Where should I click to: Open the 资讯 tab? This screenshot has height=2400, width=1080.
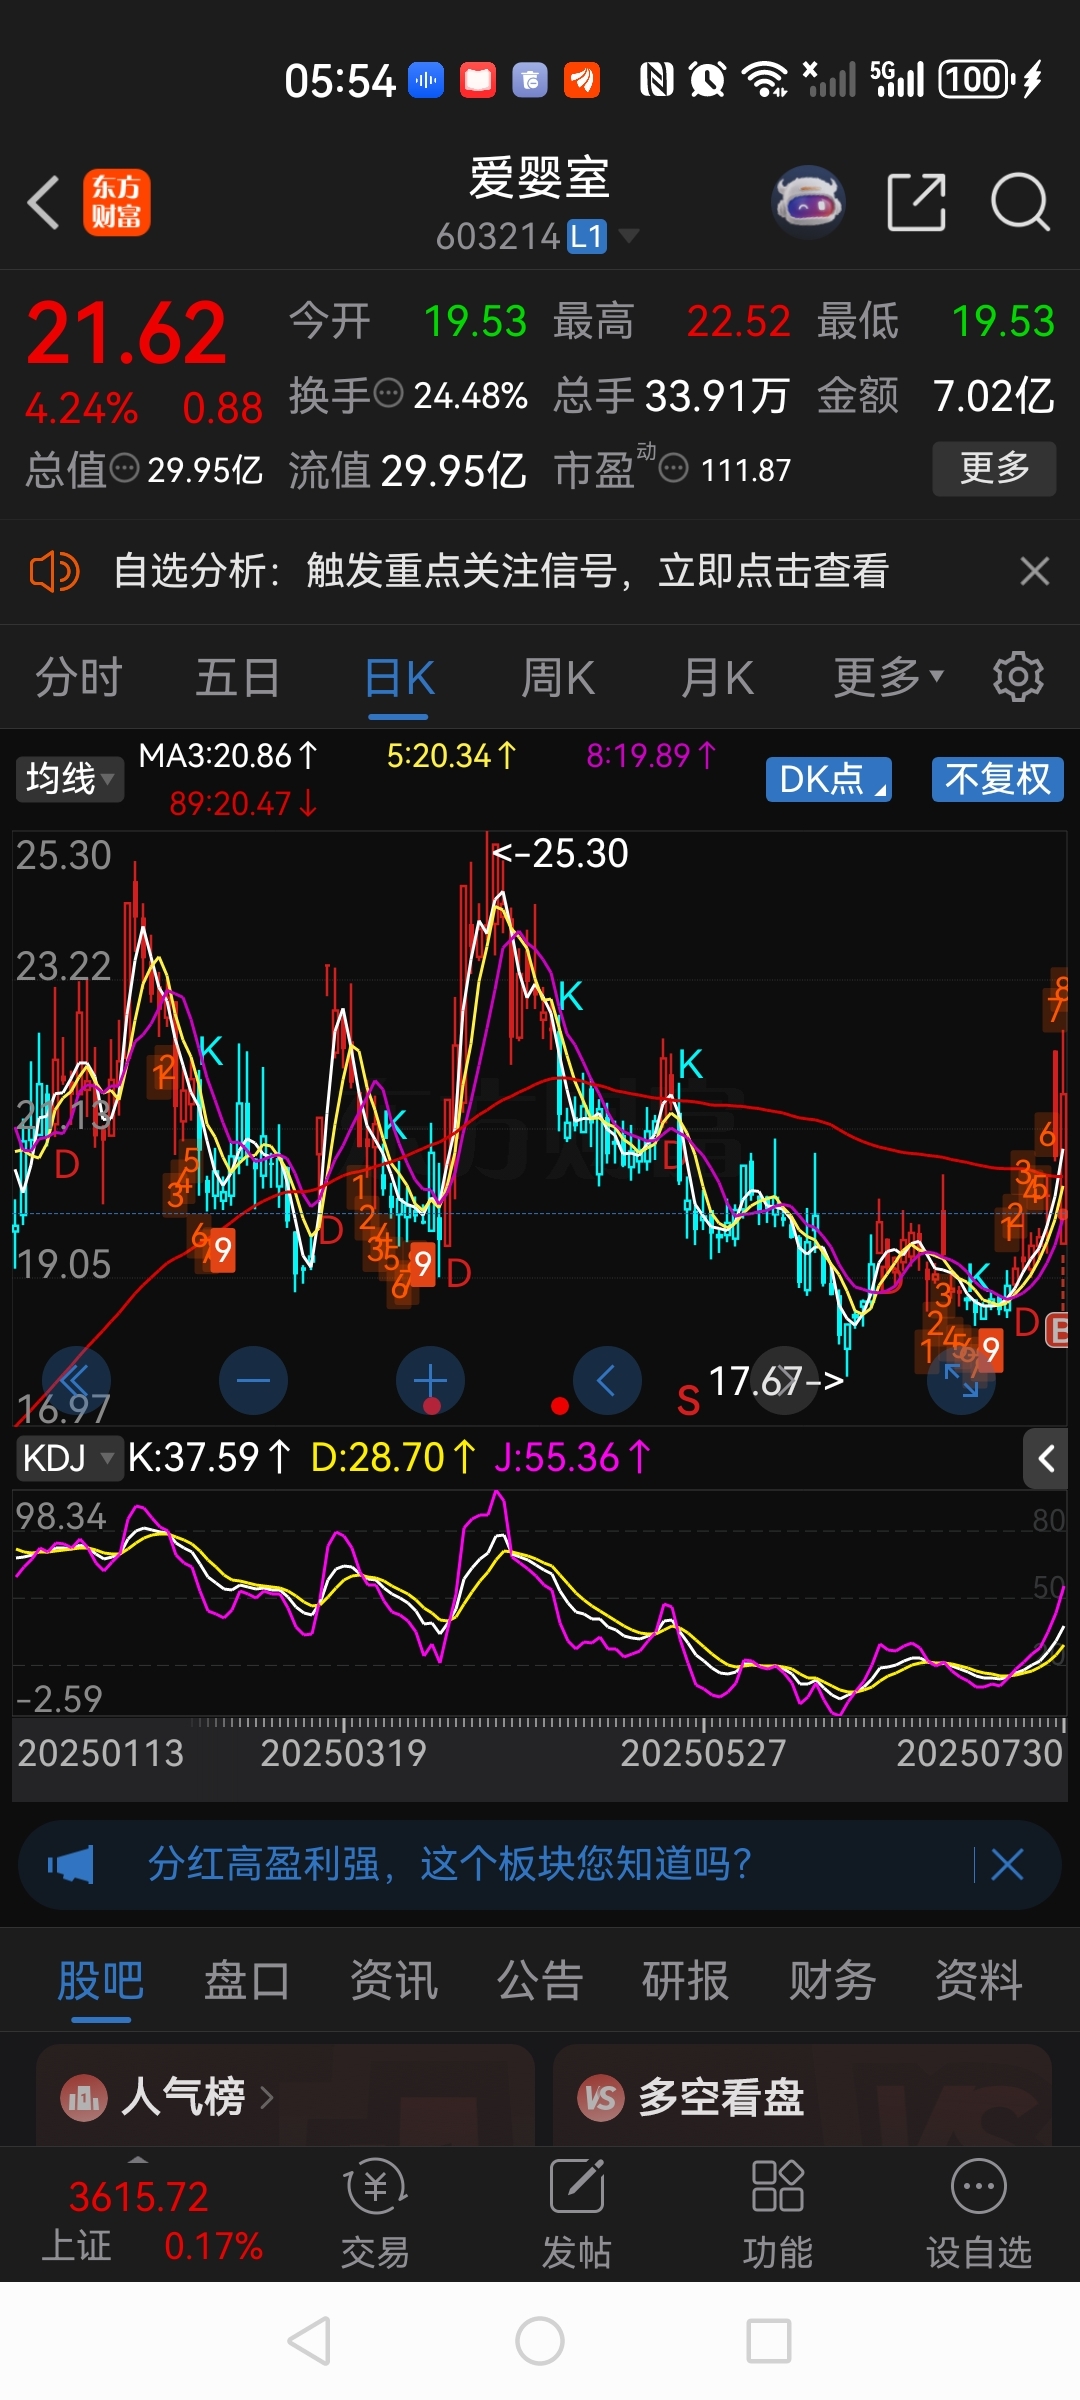[393, 1980]
